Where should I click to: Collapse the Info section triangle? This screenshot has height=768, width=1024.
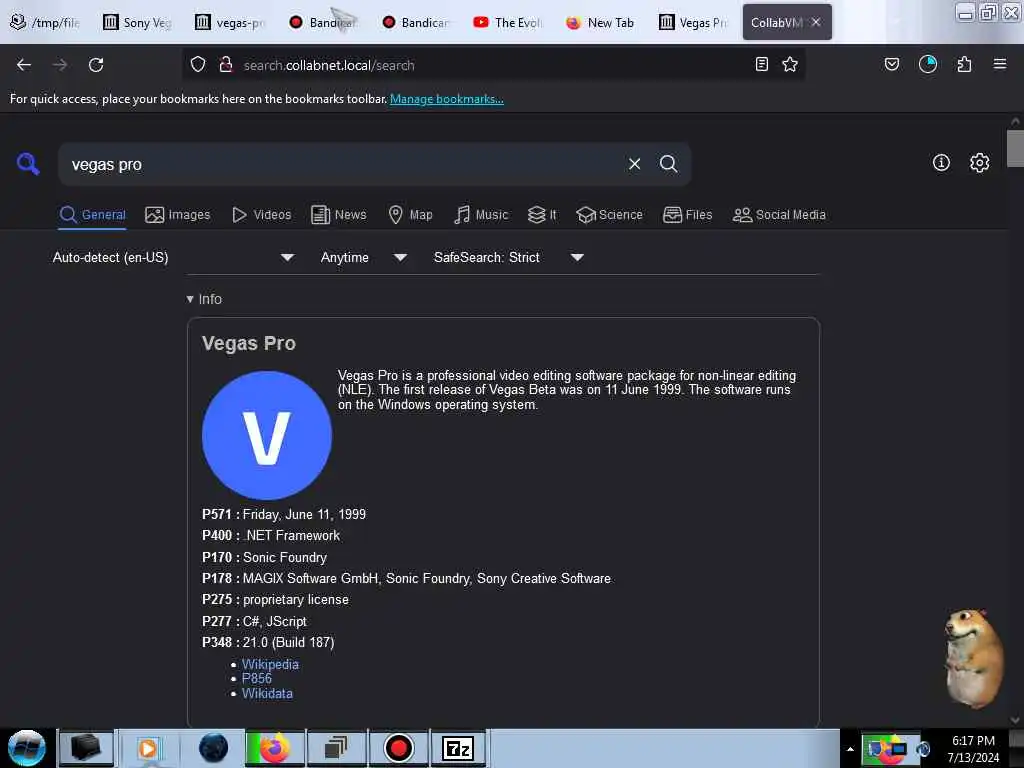[x=190, y=299]
